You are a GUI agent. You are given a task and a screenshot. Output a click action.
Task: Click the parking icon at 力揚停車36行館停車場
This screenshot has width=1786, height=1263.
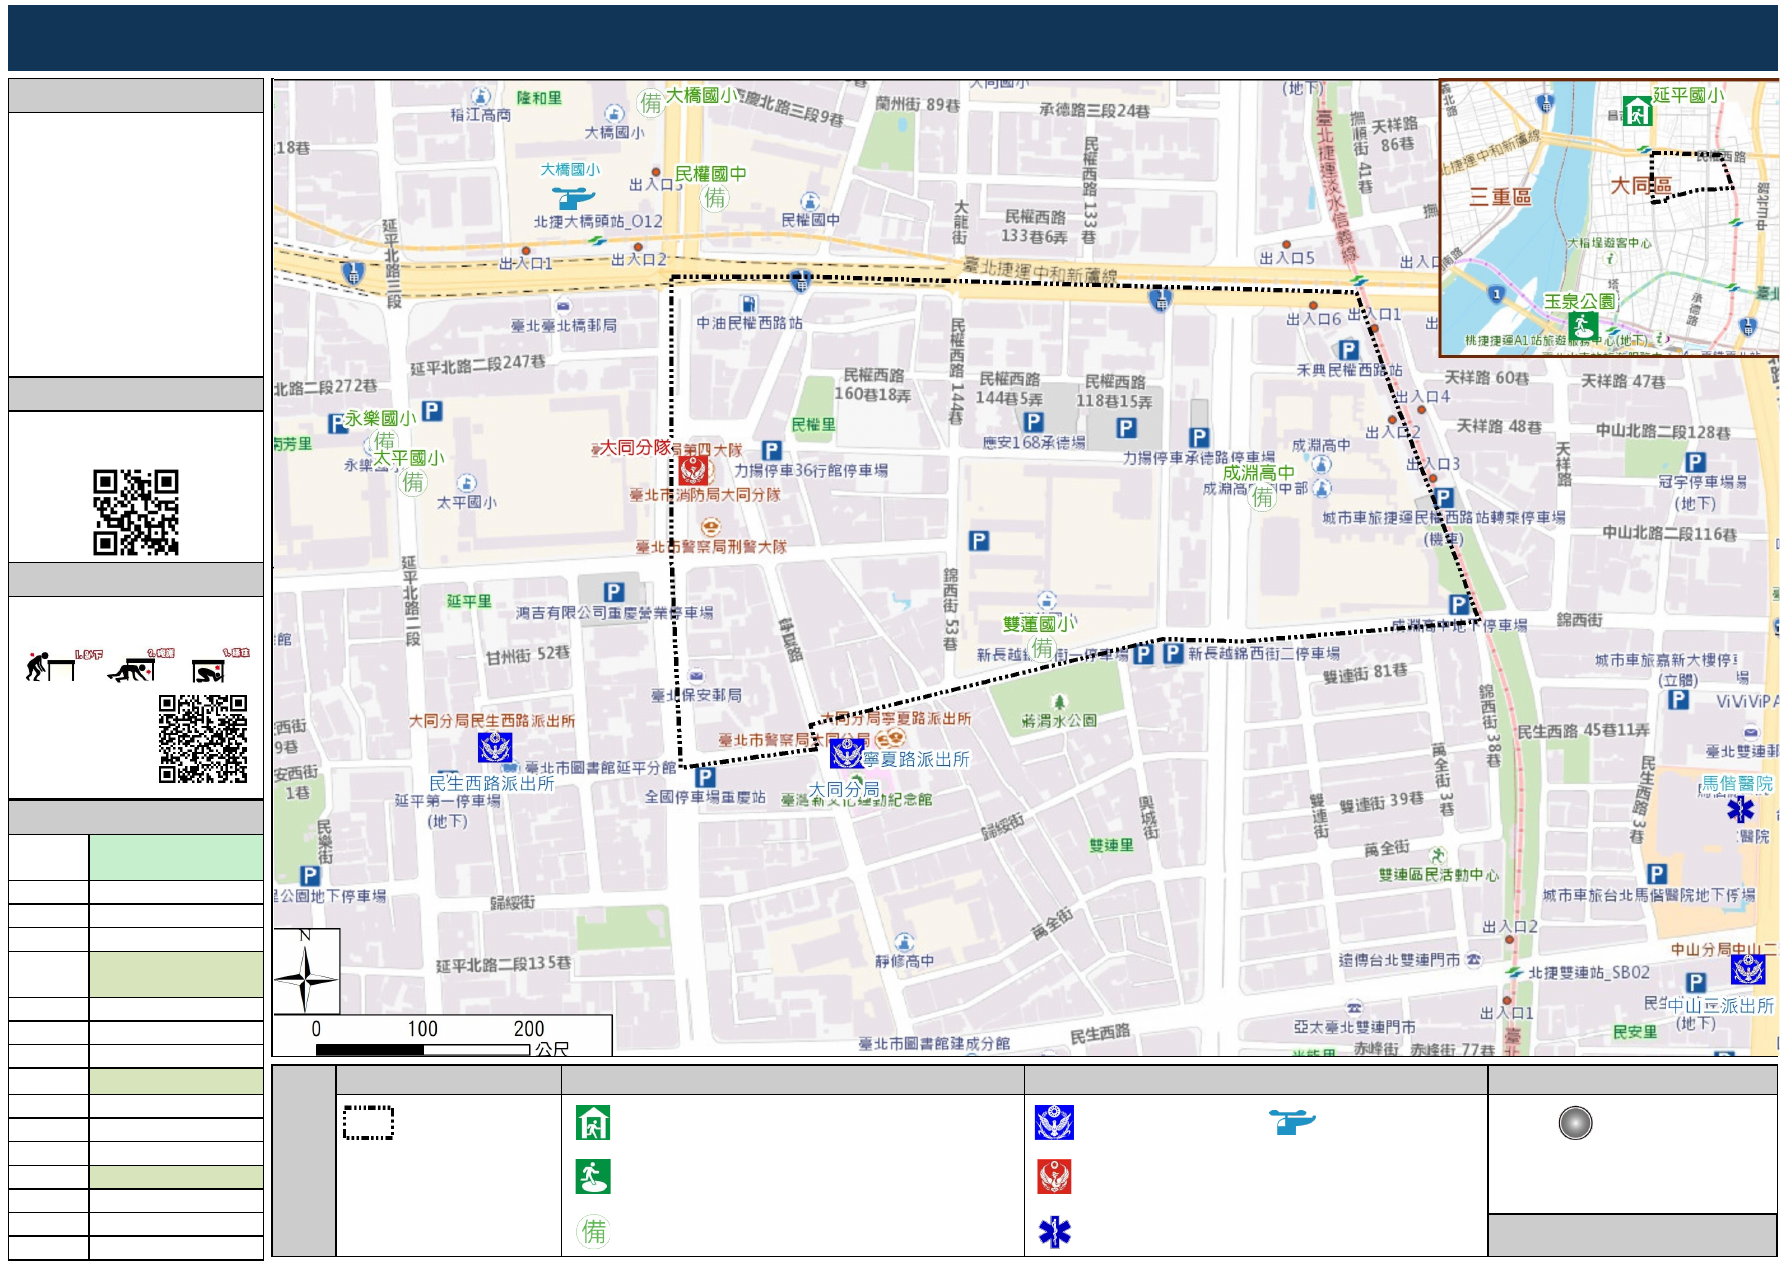click(771, 451)
